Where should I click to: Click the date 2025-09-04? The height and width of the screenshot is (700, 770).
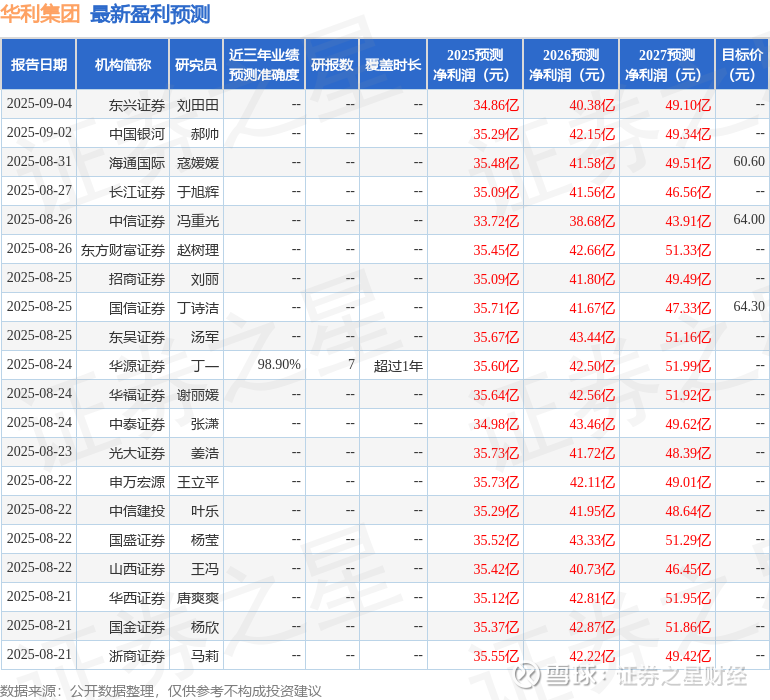(x=39, y=103)
